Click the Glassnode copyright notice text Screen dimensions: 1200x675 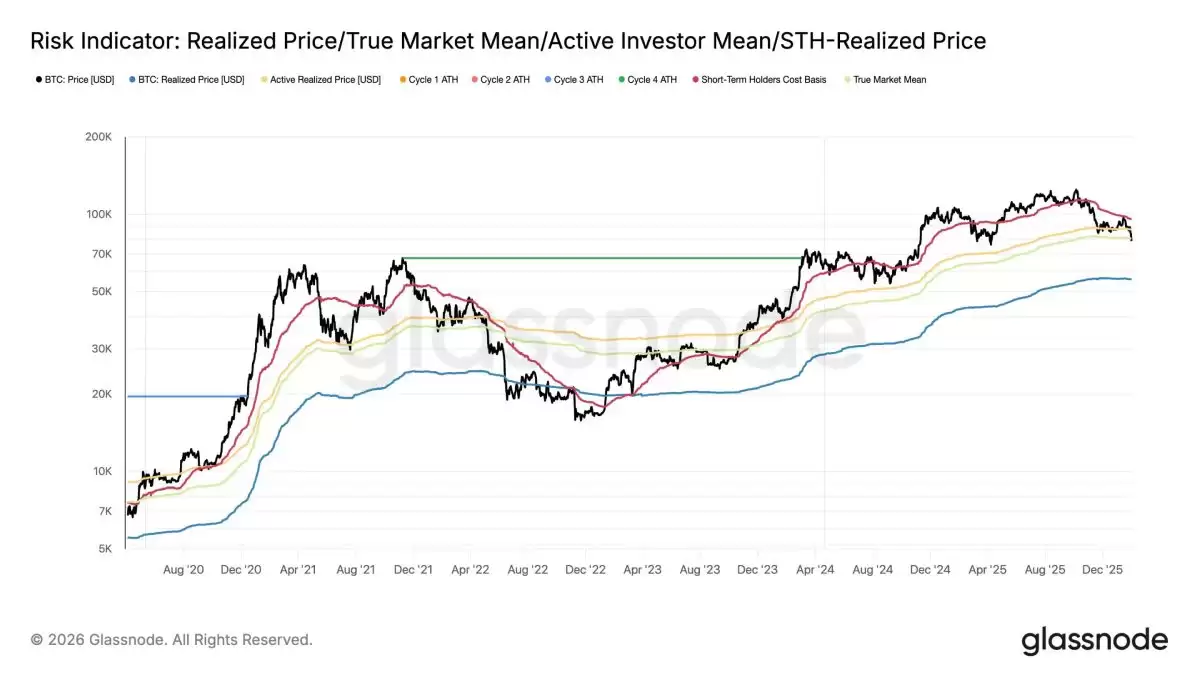(171, 639)
